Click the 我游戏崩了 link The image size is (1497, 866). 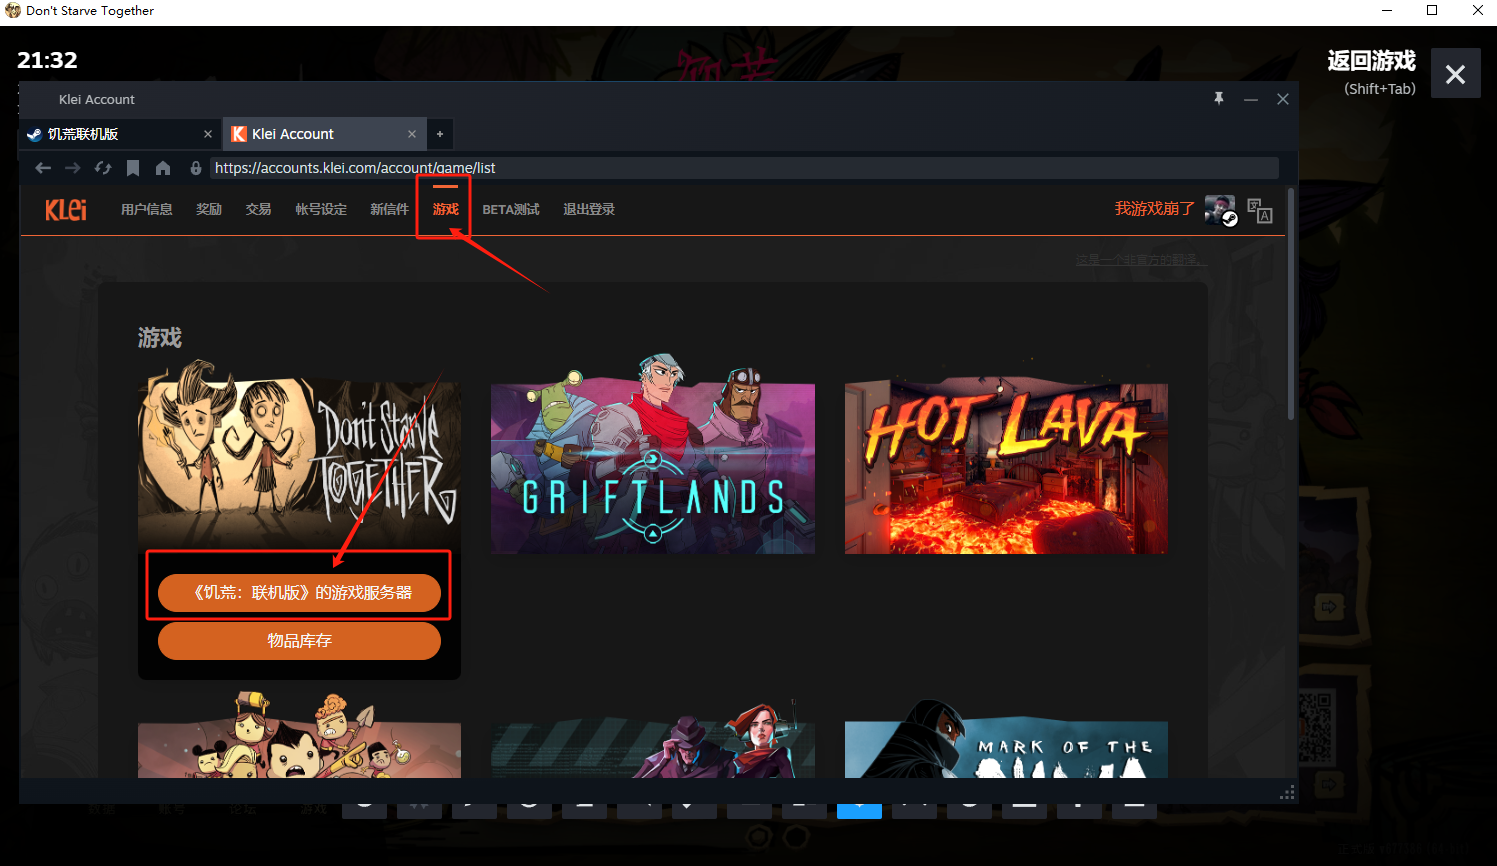point(1155,209)
